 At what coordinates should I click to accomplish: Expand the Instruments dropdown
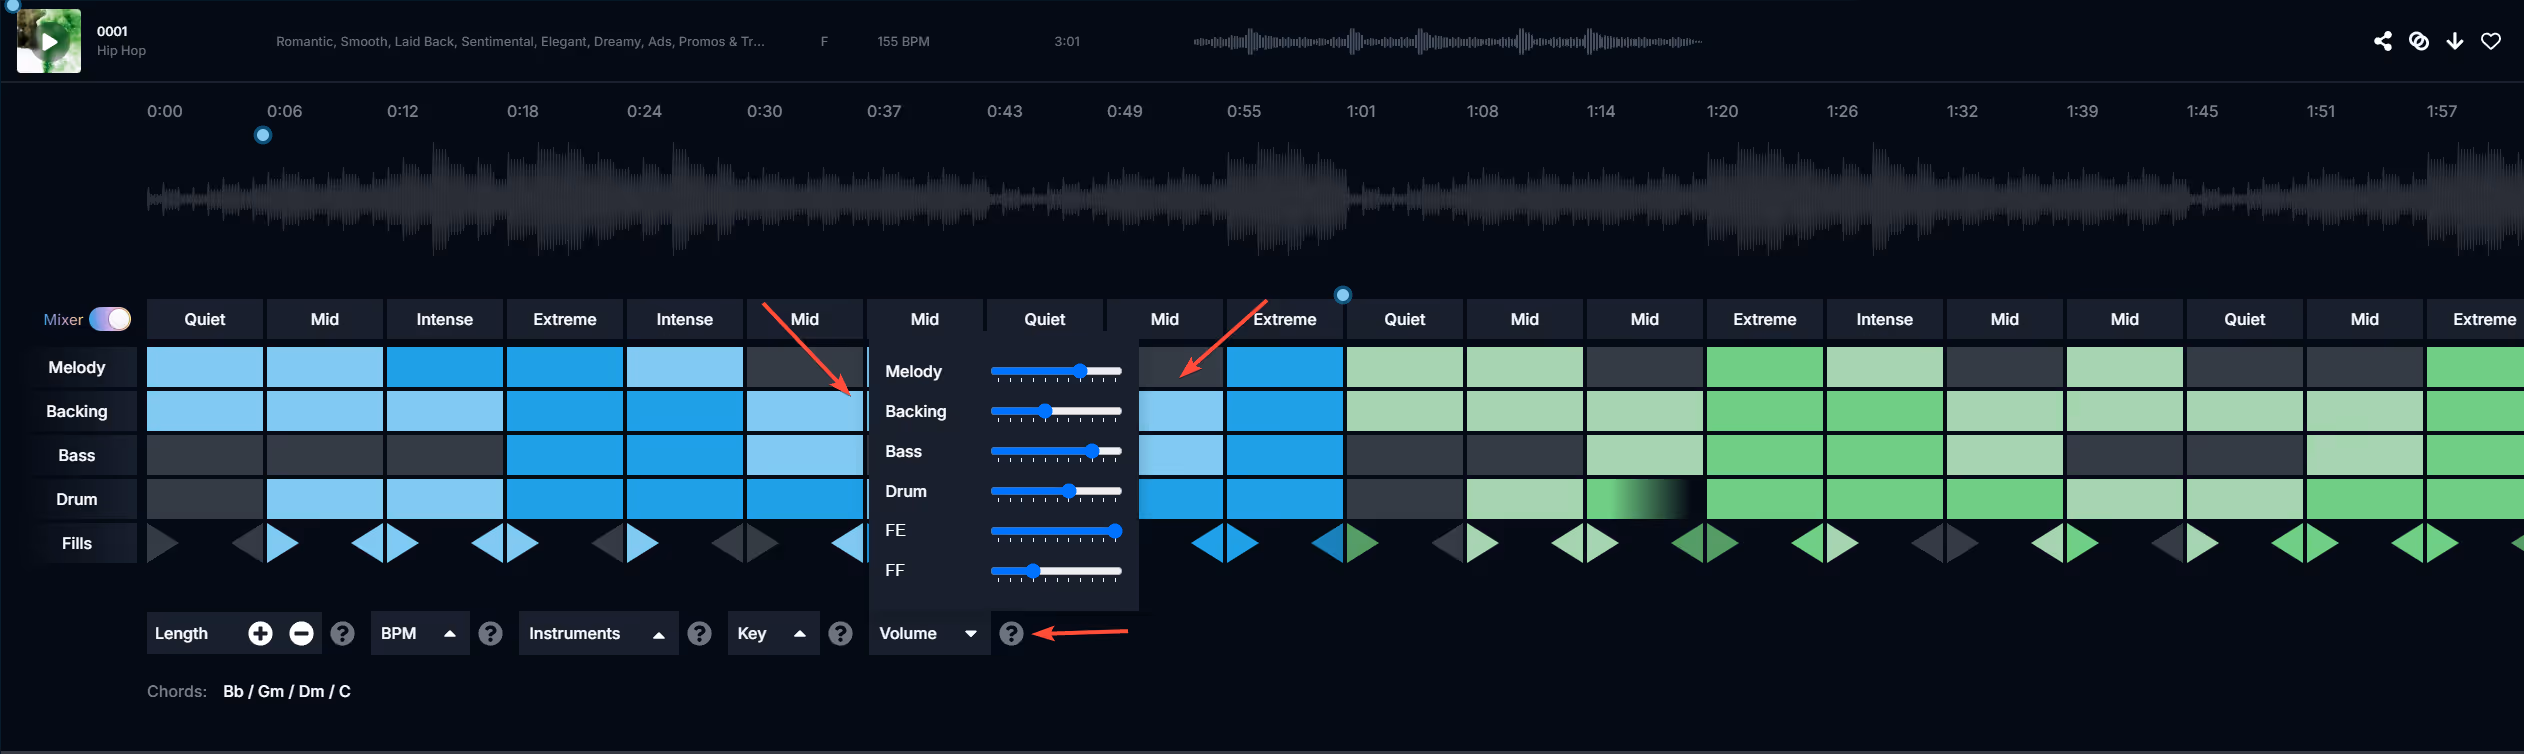point(598,633)
